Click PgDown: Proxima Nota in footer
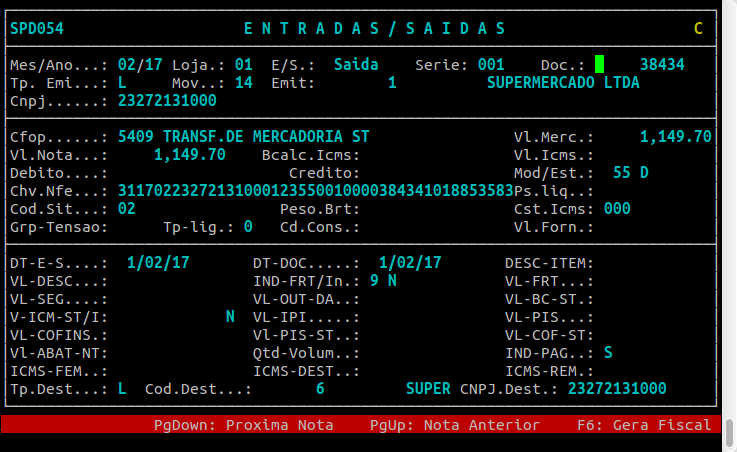The width and height of the screenshot is (737, 452). [243, 425]
